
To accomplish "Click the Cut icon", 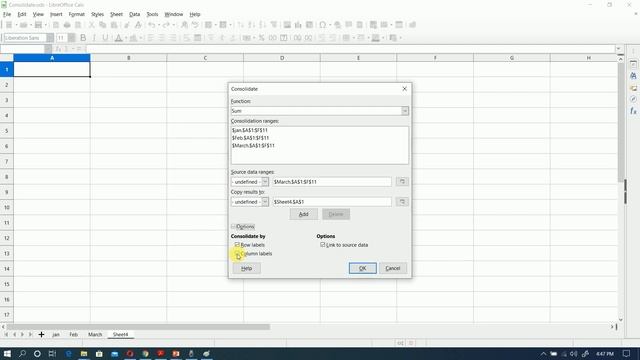I will tap(91, 25).
